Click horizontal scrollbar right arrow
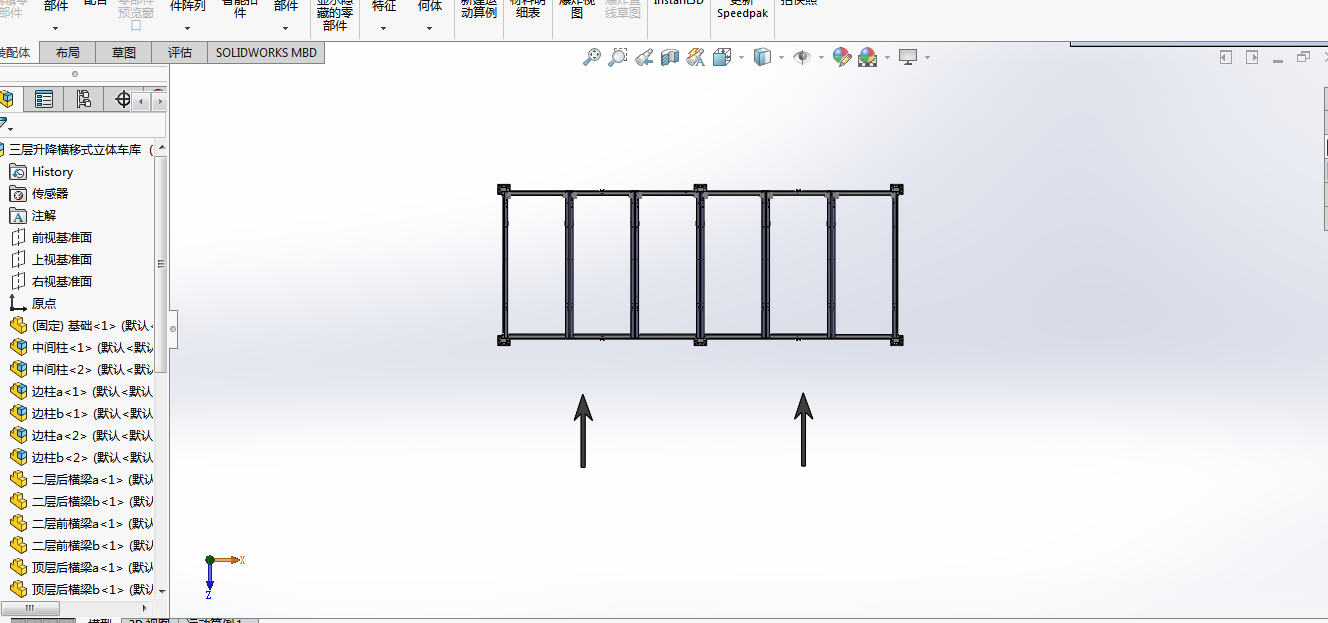Screen dimensions: 1328x623 pyautogui.click(x=146, y=608)
